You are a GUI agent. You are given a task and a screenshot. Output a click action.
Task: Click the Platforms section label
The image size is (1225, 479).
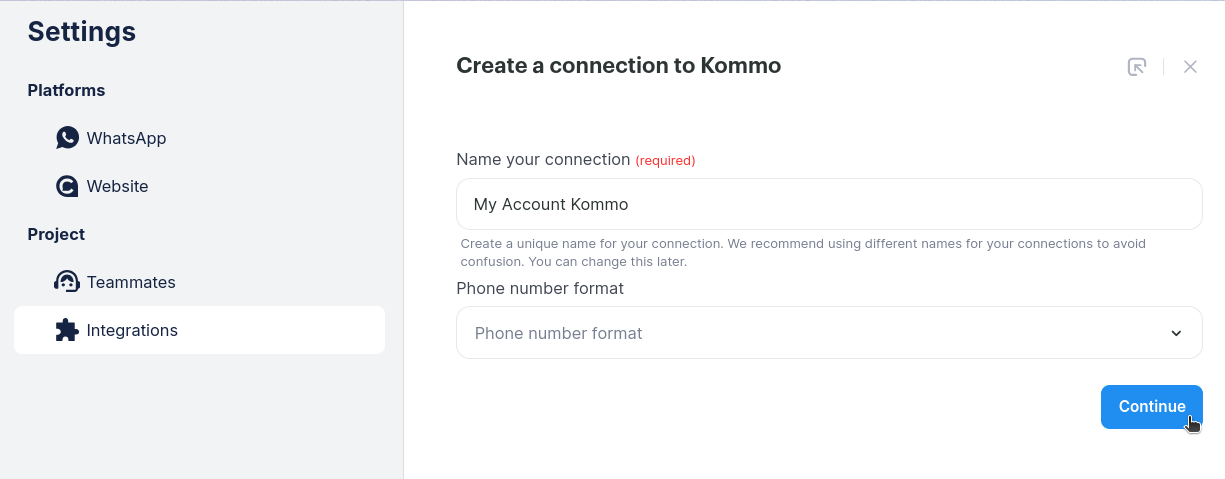tap(66, 90)
